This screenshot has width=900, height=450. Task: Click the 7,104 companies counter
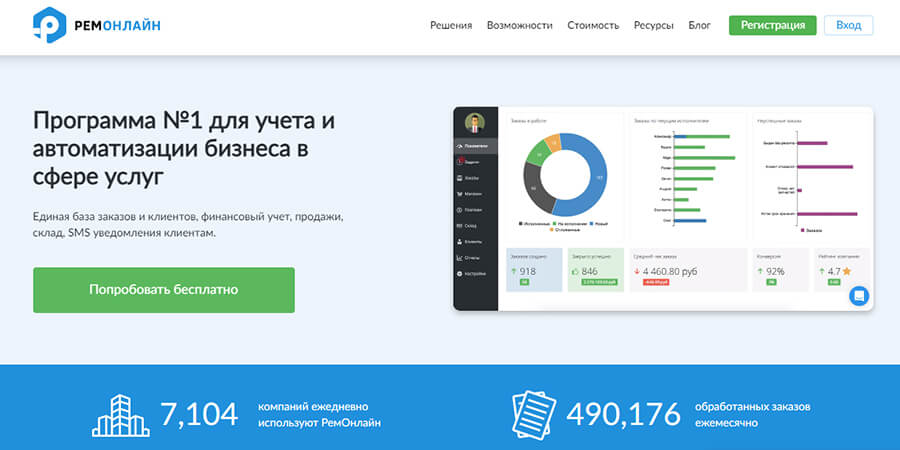click(199, 414)
